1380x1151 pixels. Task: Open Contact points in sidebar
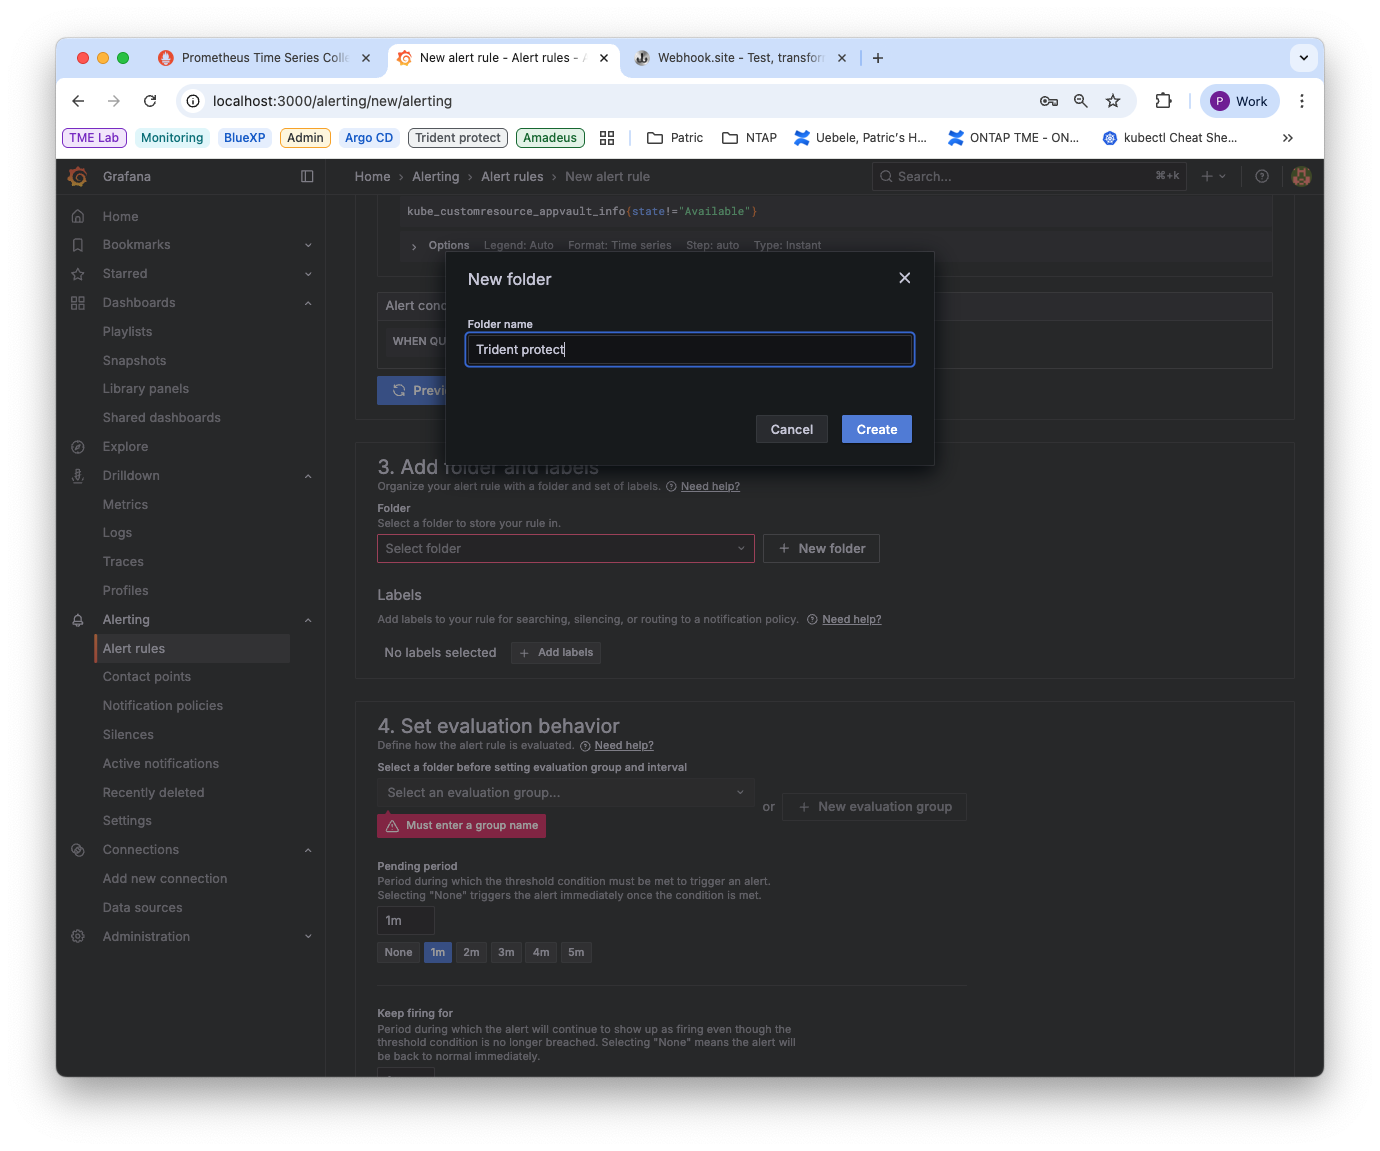point(146,676)
